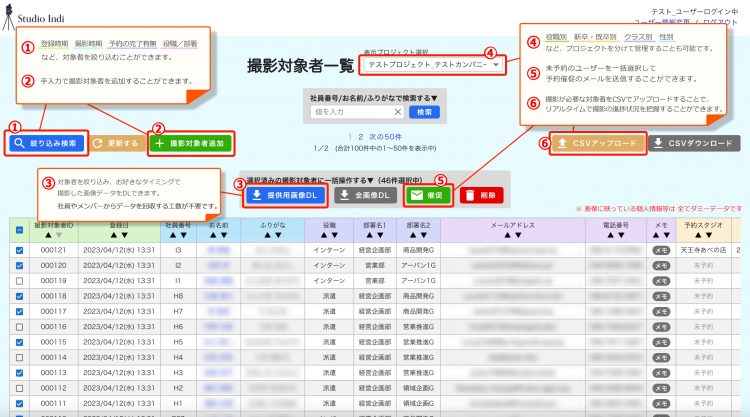
Task: Sort 役職 column ascending
Action: (324, 235)
